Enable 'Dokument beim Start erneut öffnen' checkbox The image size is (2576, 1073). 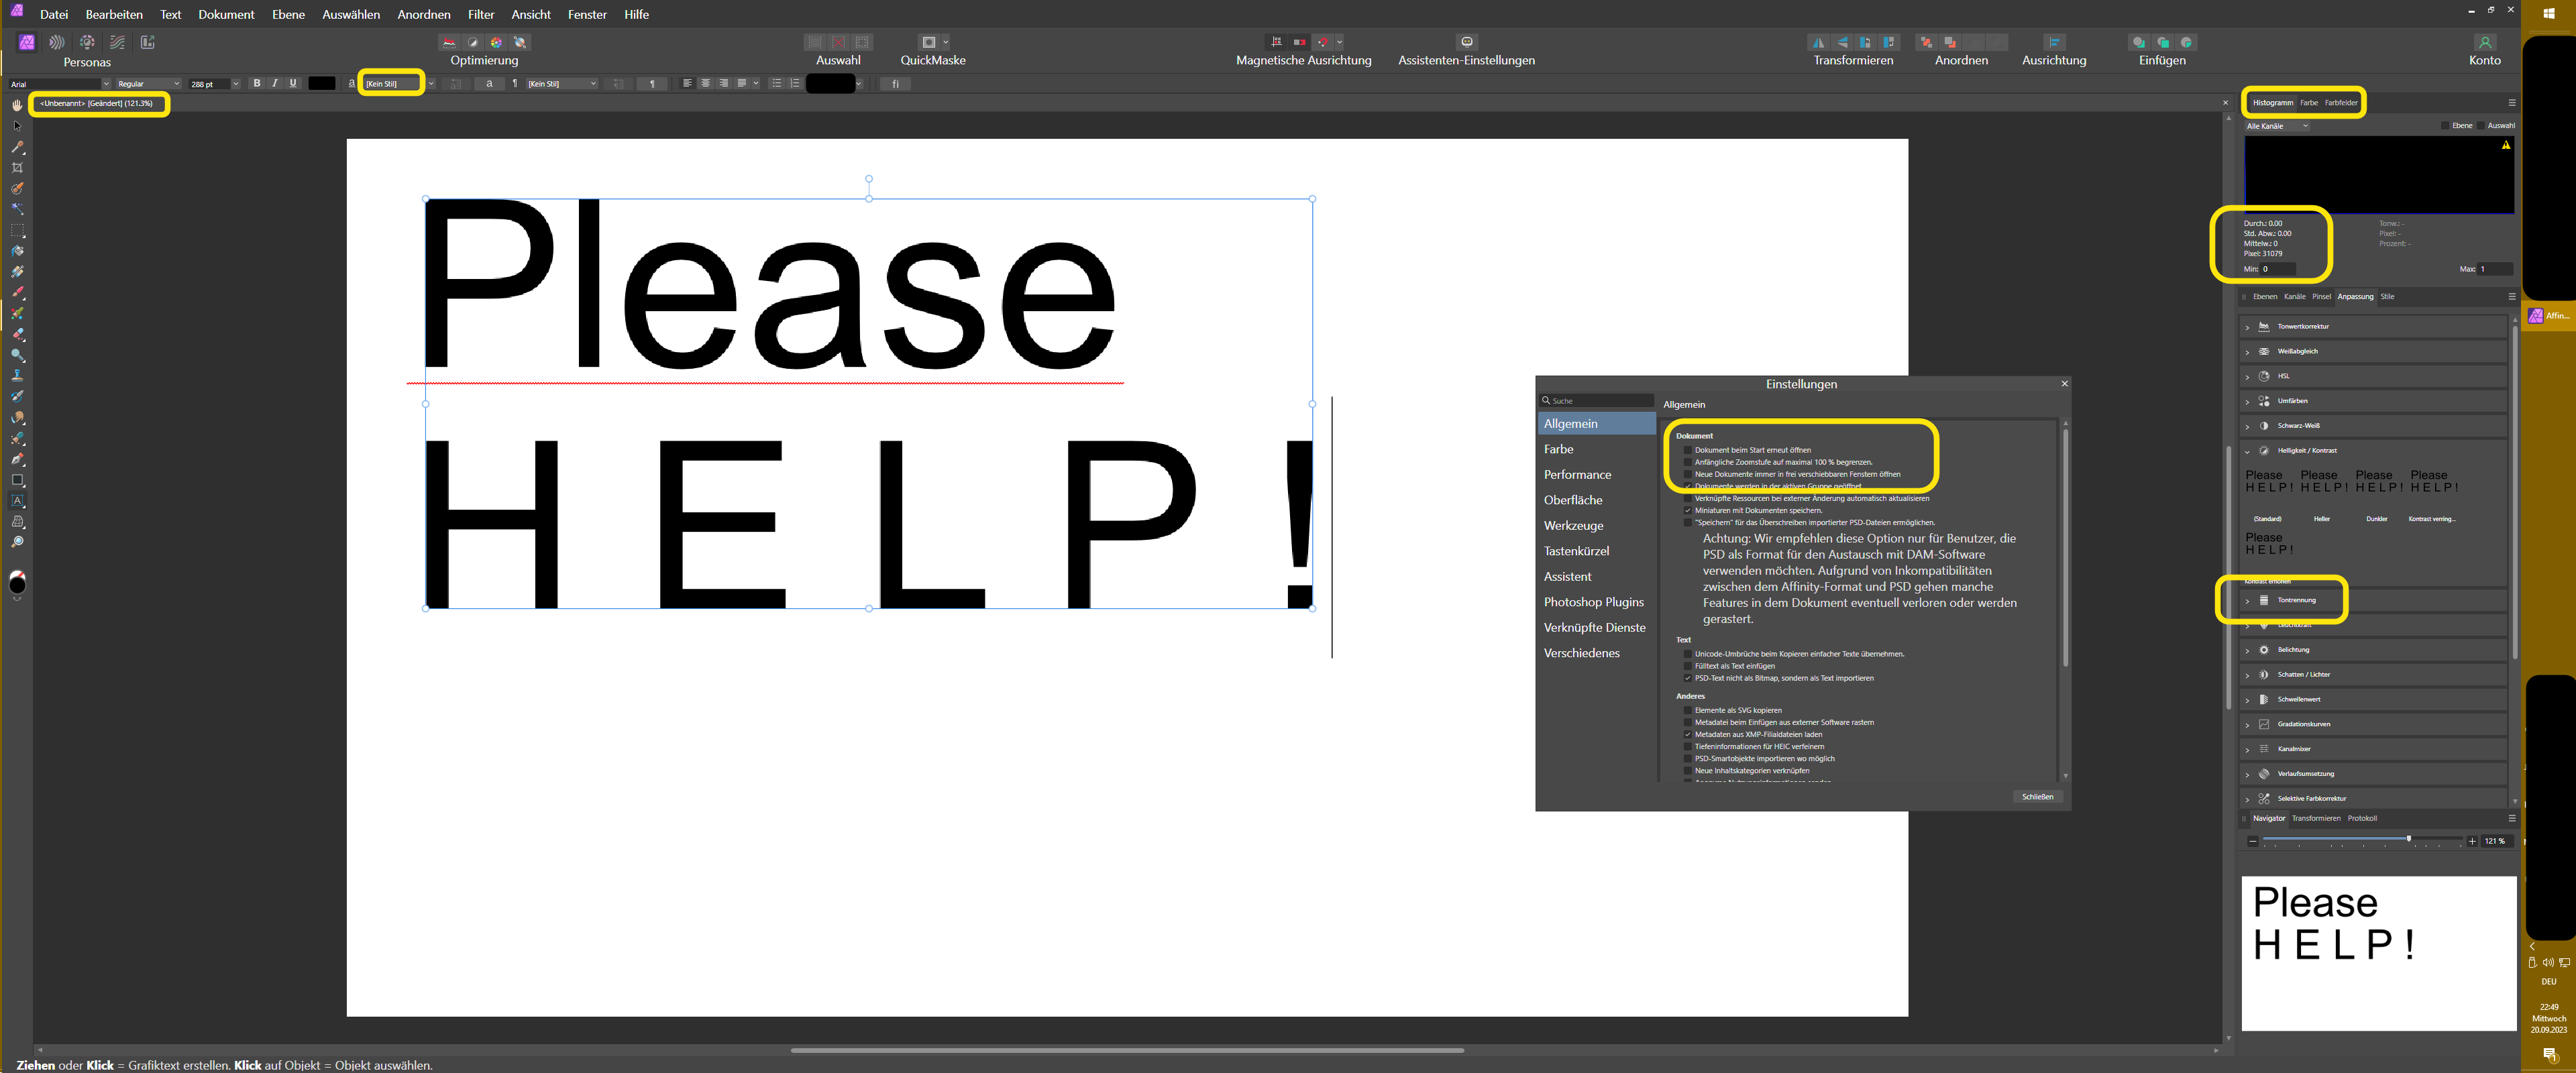click(x=1688, y=450)
